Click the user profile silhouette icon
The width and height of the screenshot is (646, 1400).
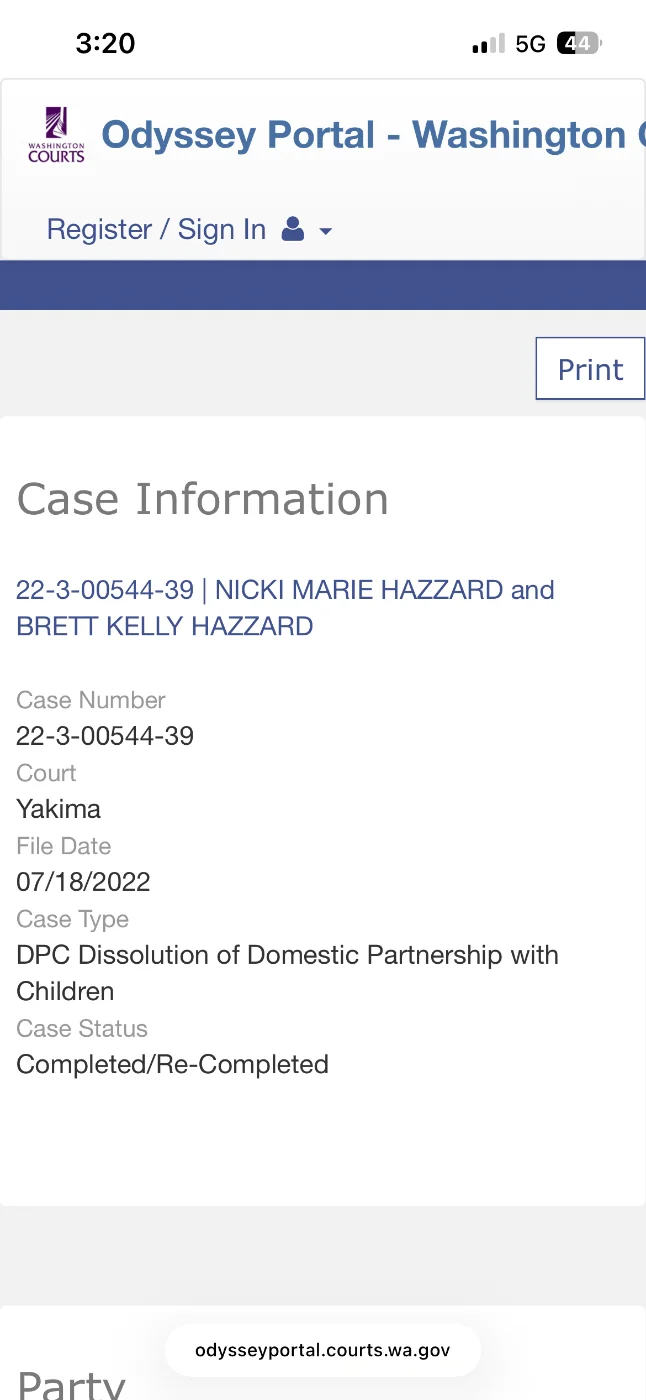pyautogui.click(x=293, y=231)
